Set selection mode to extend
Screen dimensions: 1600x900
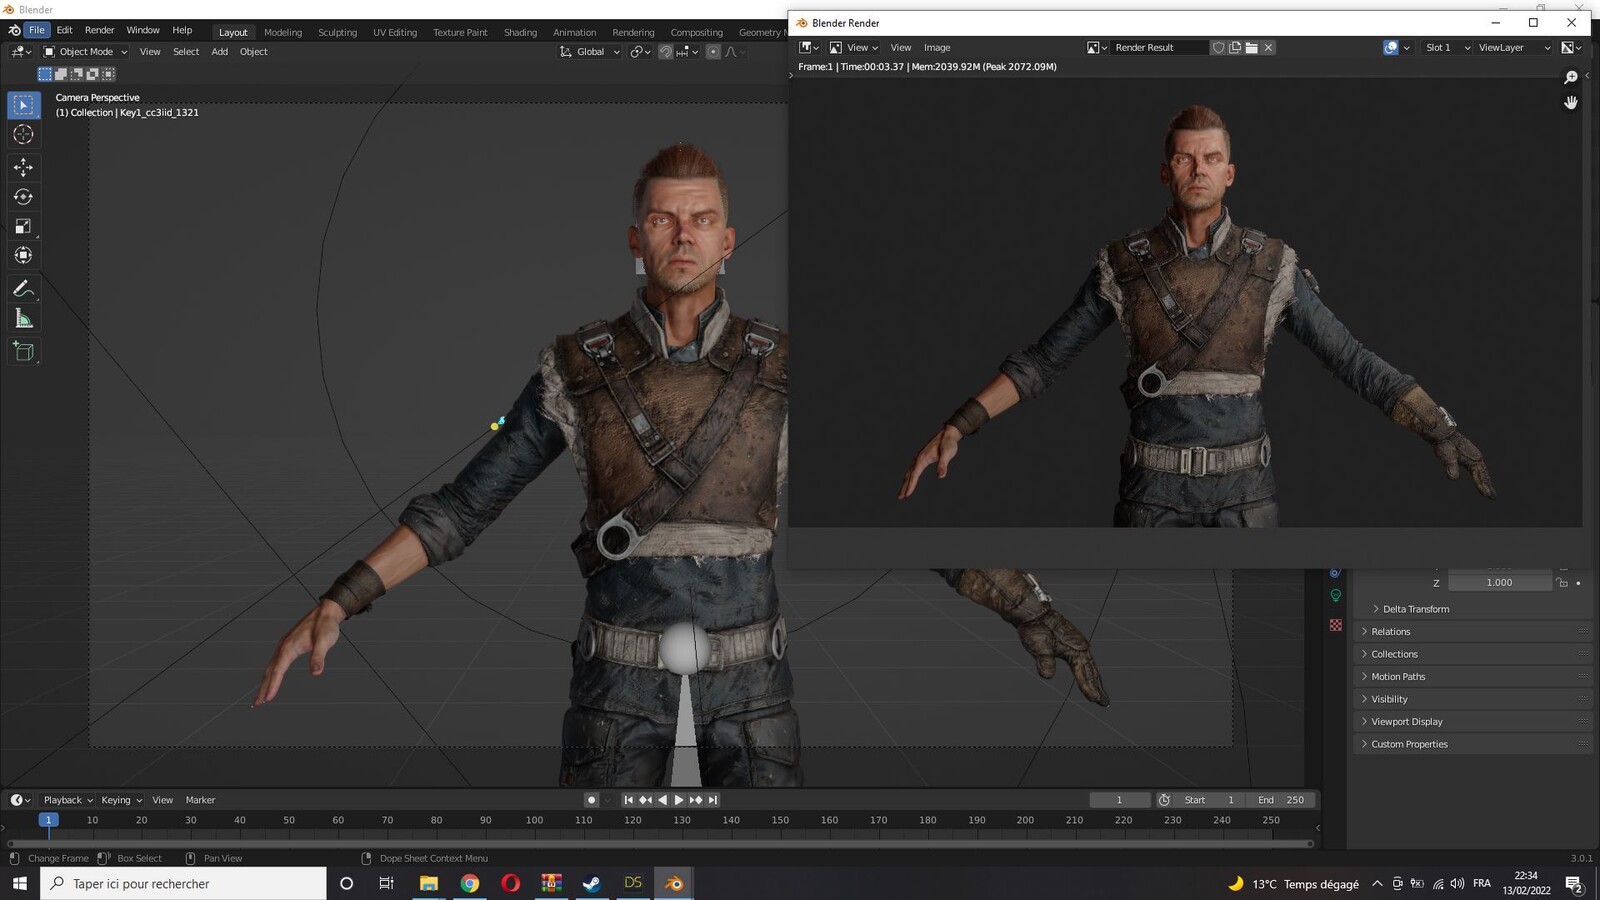point(60,74)
